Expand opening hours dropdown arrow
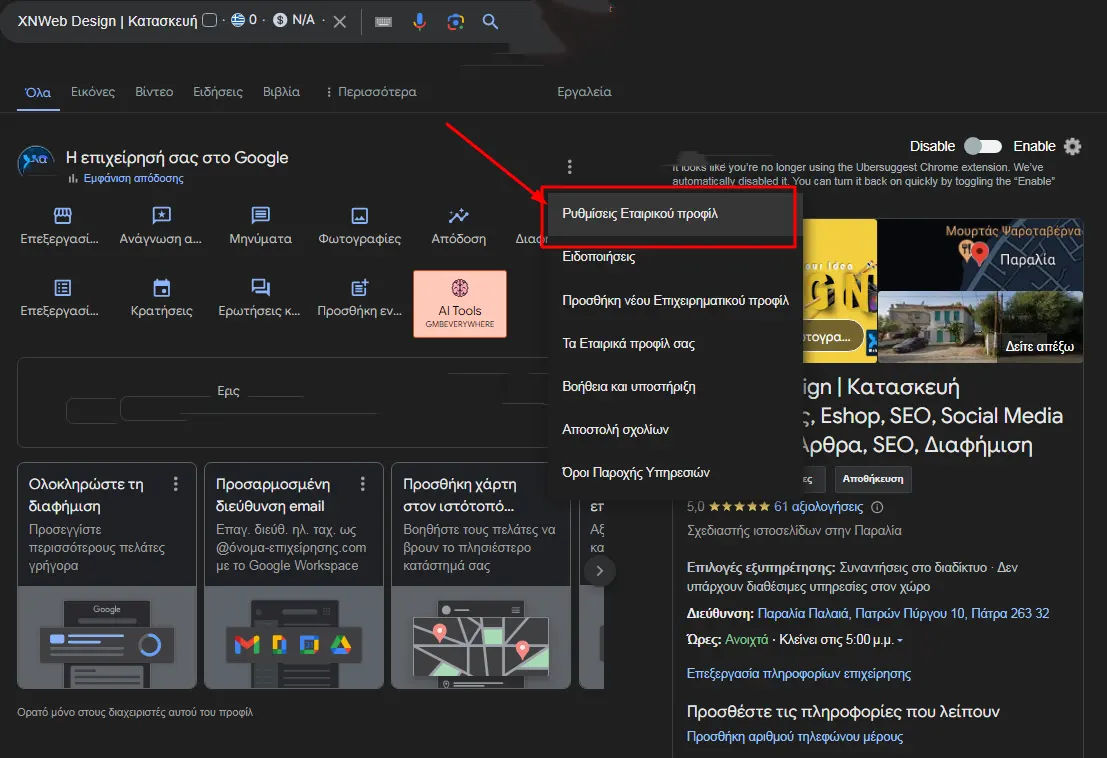The image size is (1107, 758). point(900,640)
